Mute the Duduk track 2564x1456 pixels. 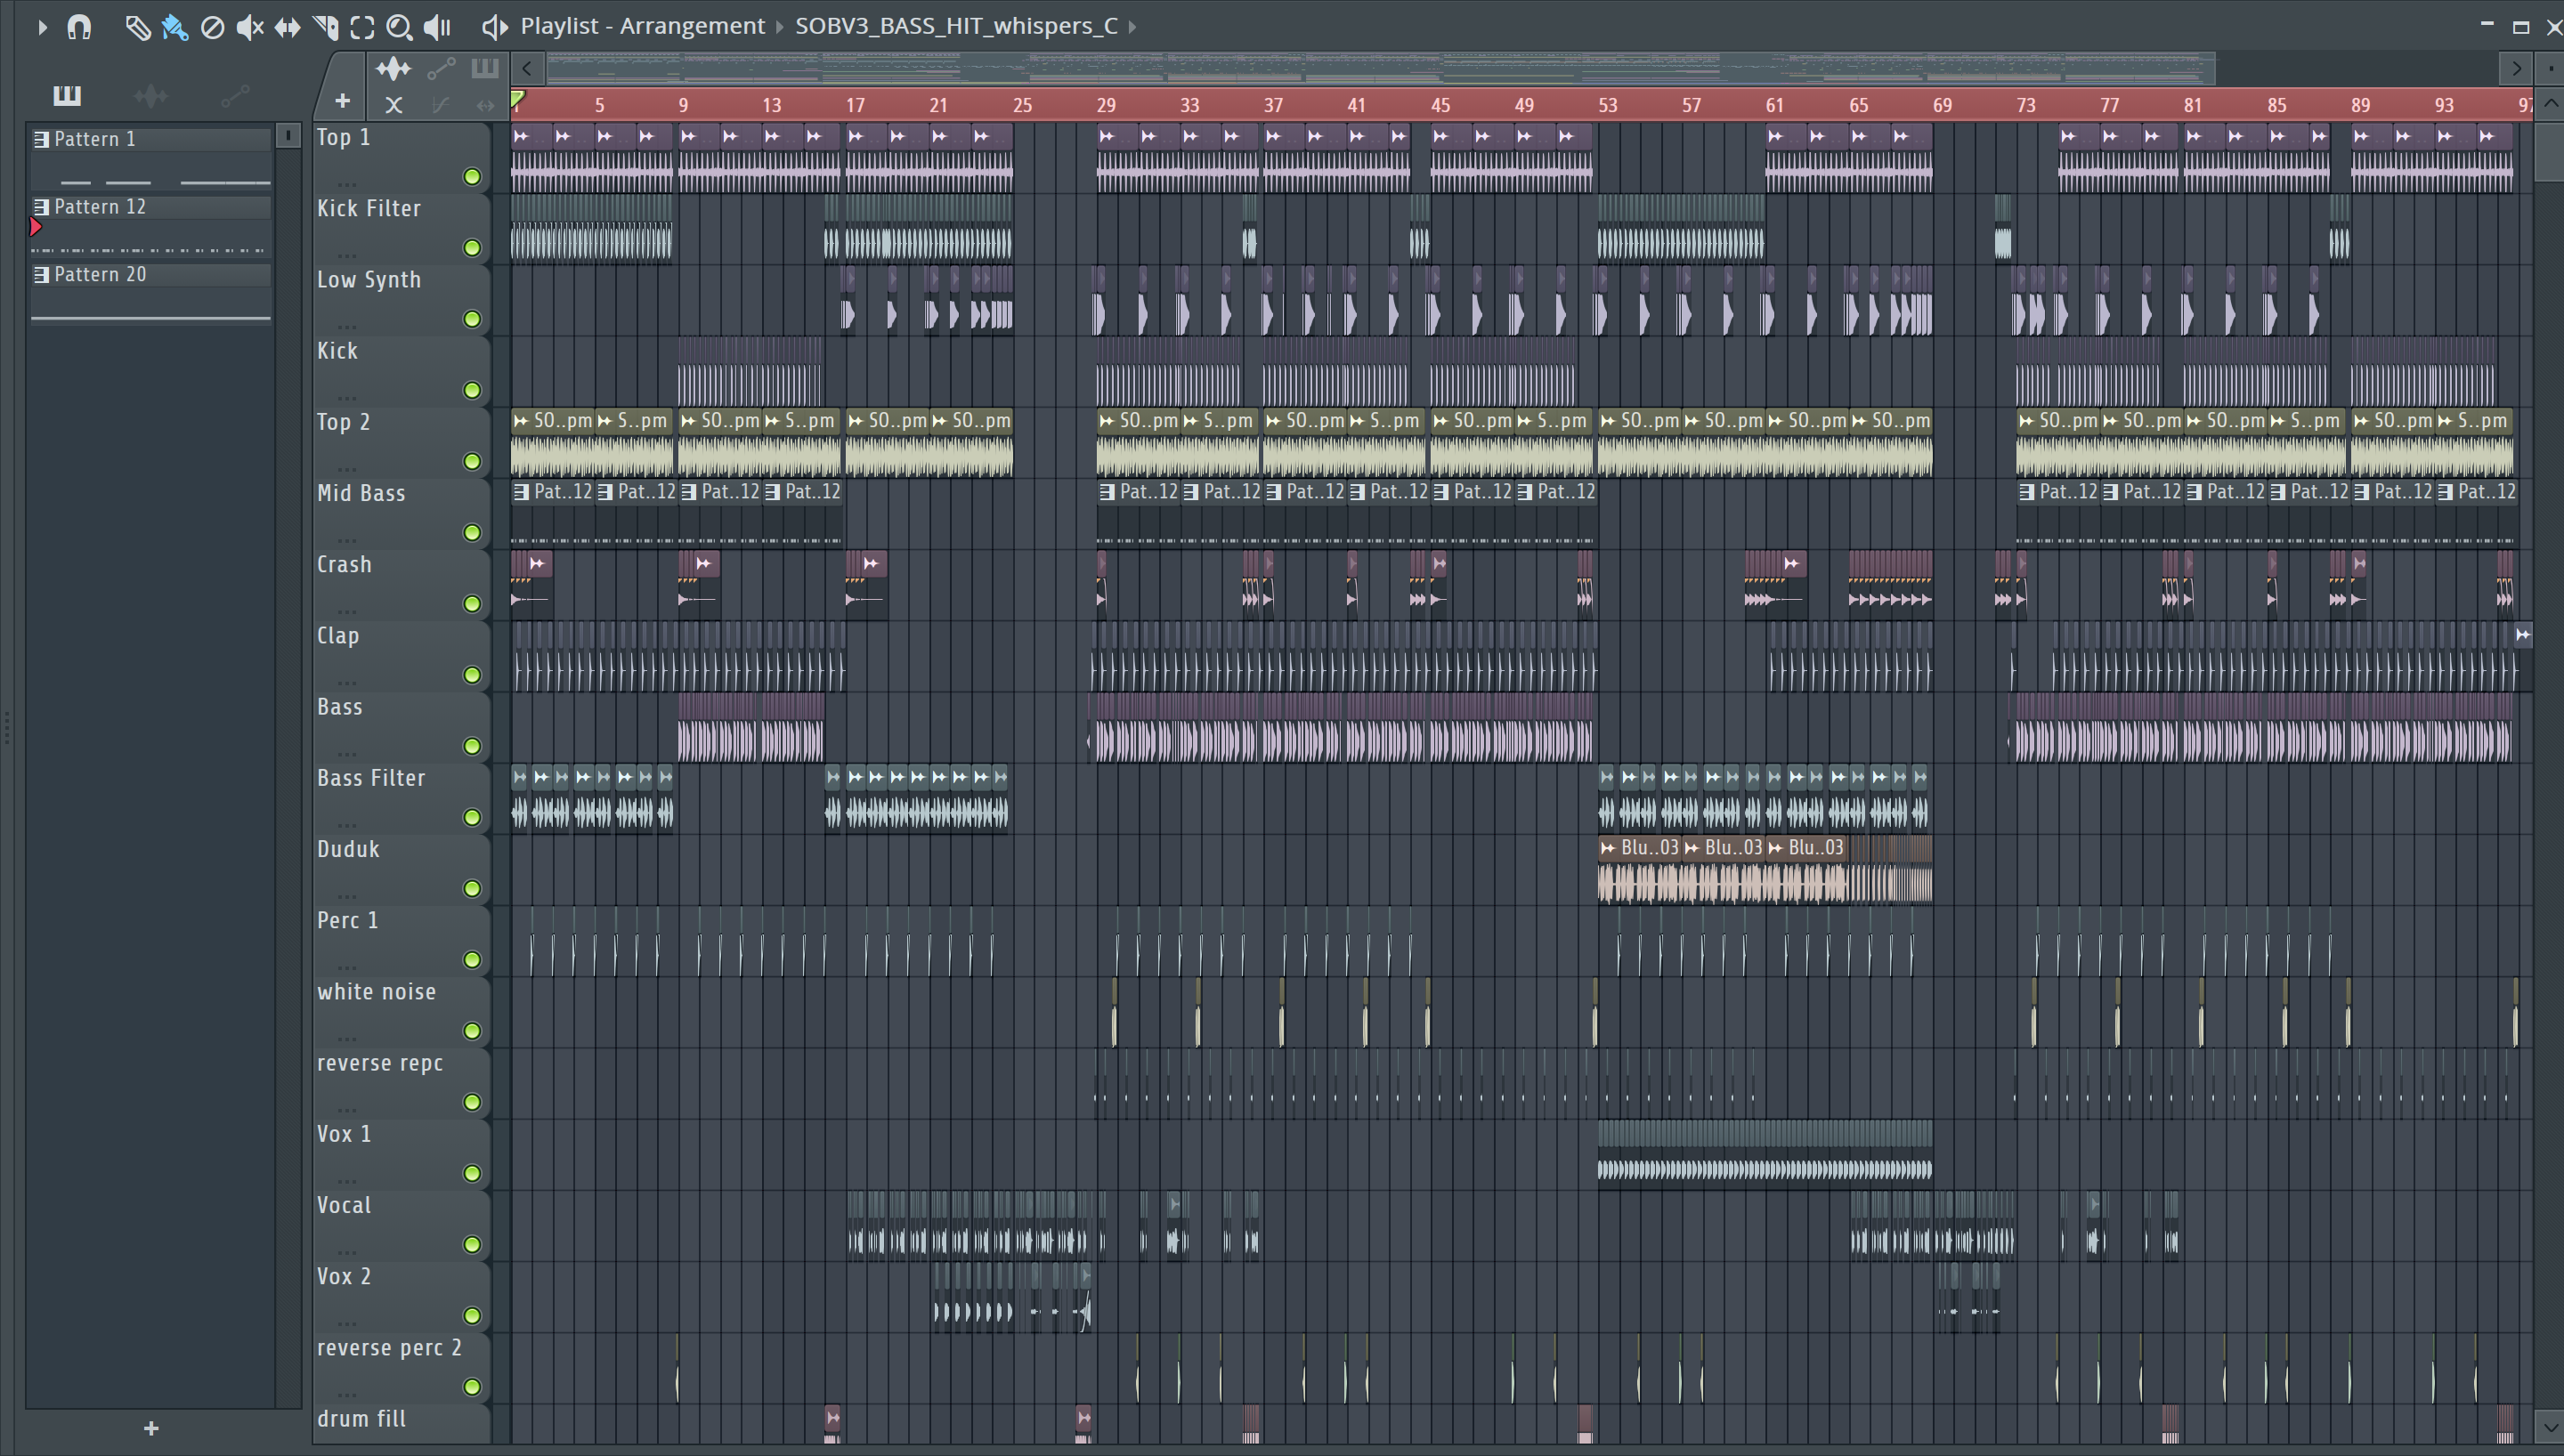pos(472,889)
